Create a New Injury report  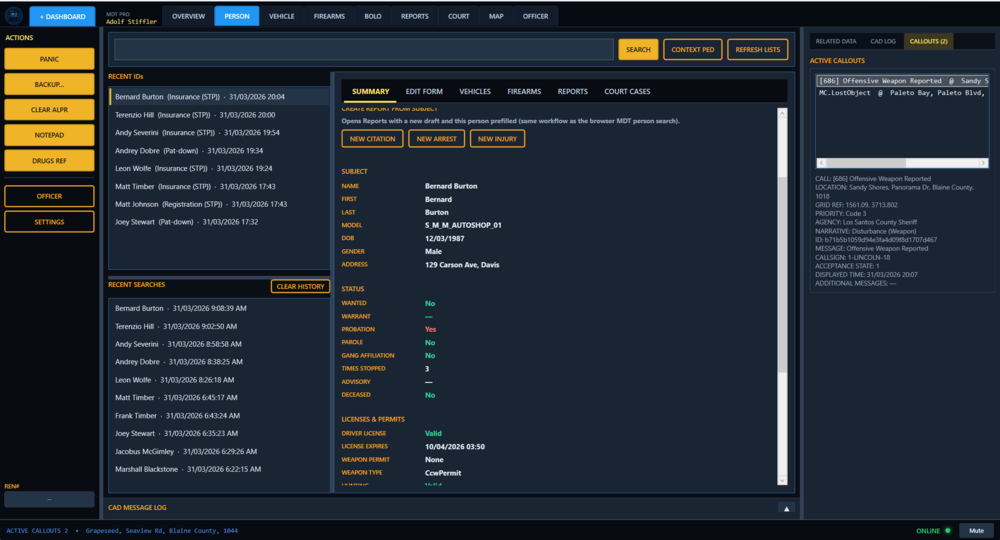click(x=497, y=139)
